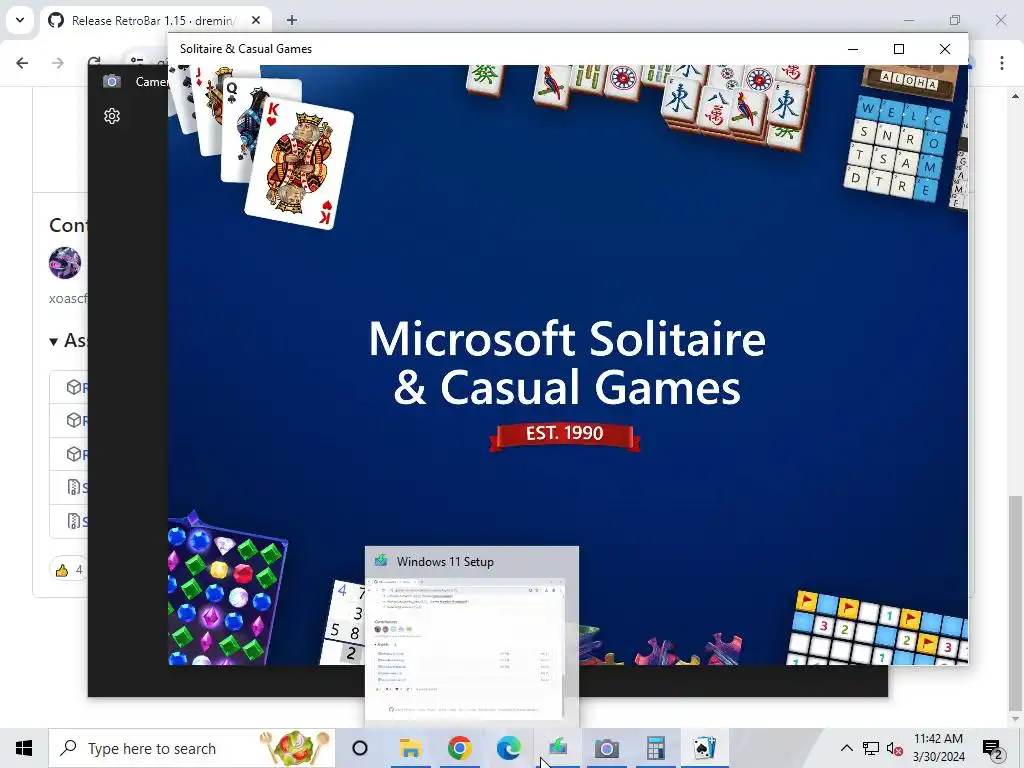Show hidden system tray icons
The height and width of the screenshot is (768, 1024).
[x=846, y=748]
